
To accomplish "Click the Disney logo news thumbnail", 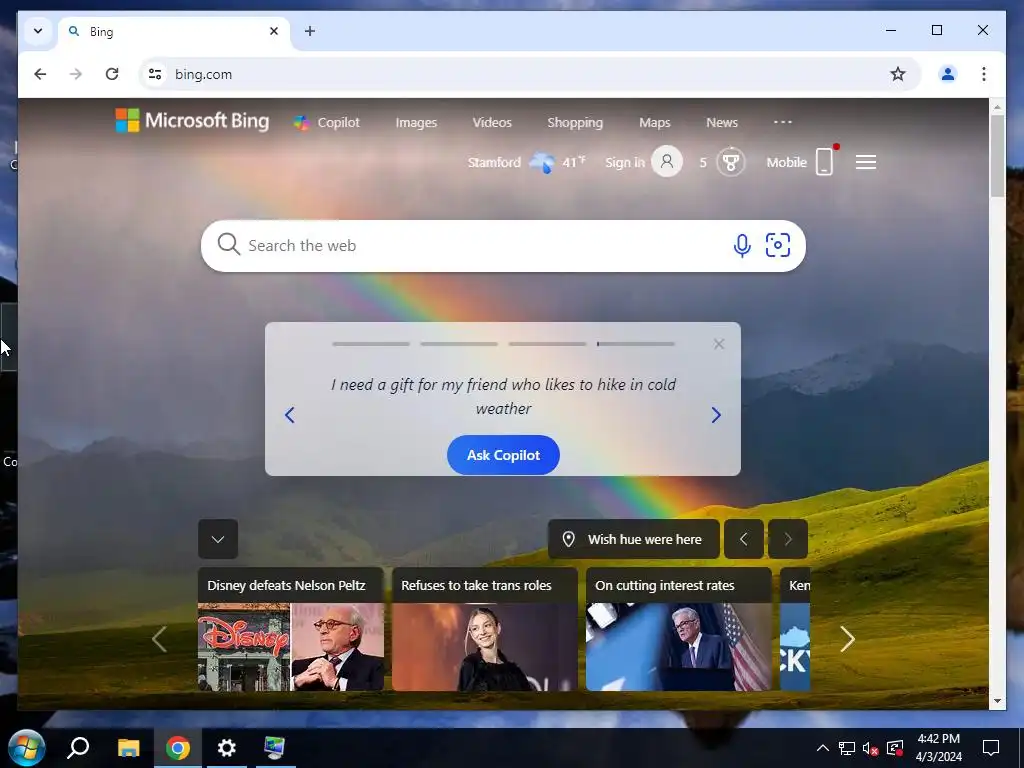I will point(243,647).
